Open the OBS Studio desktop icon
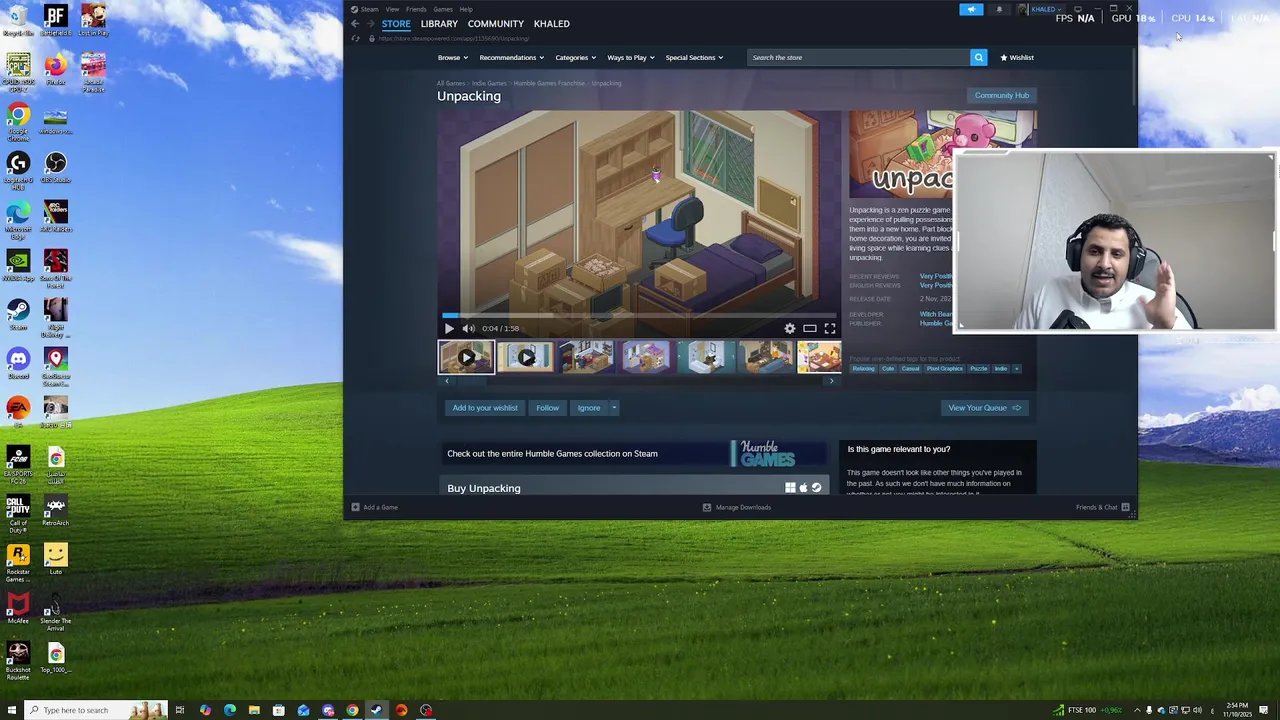The image size is (1280, 720). tap(56, 168)
